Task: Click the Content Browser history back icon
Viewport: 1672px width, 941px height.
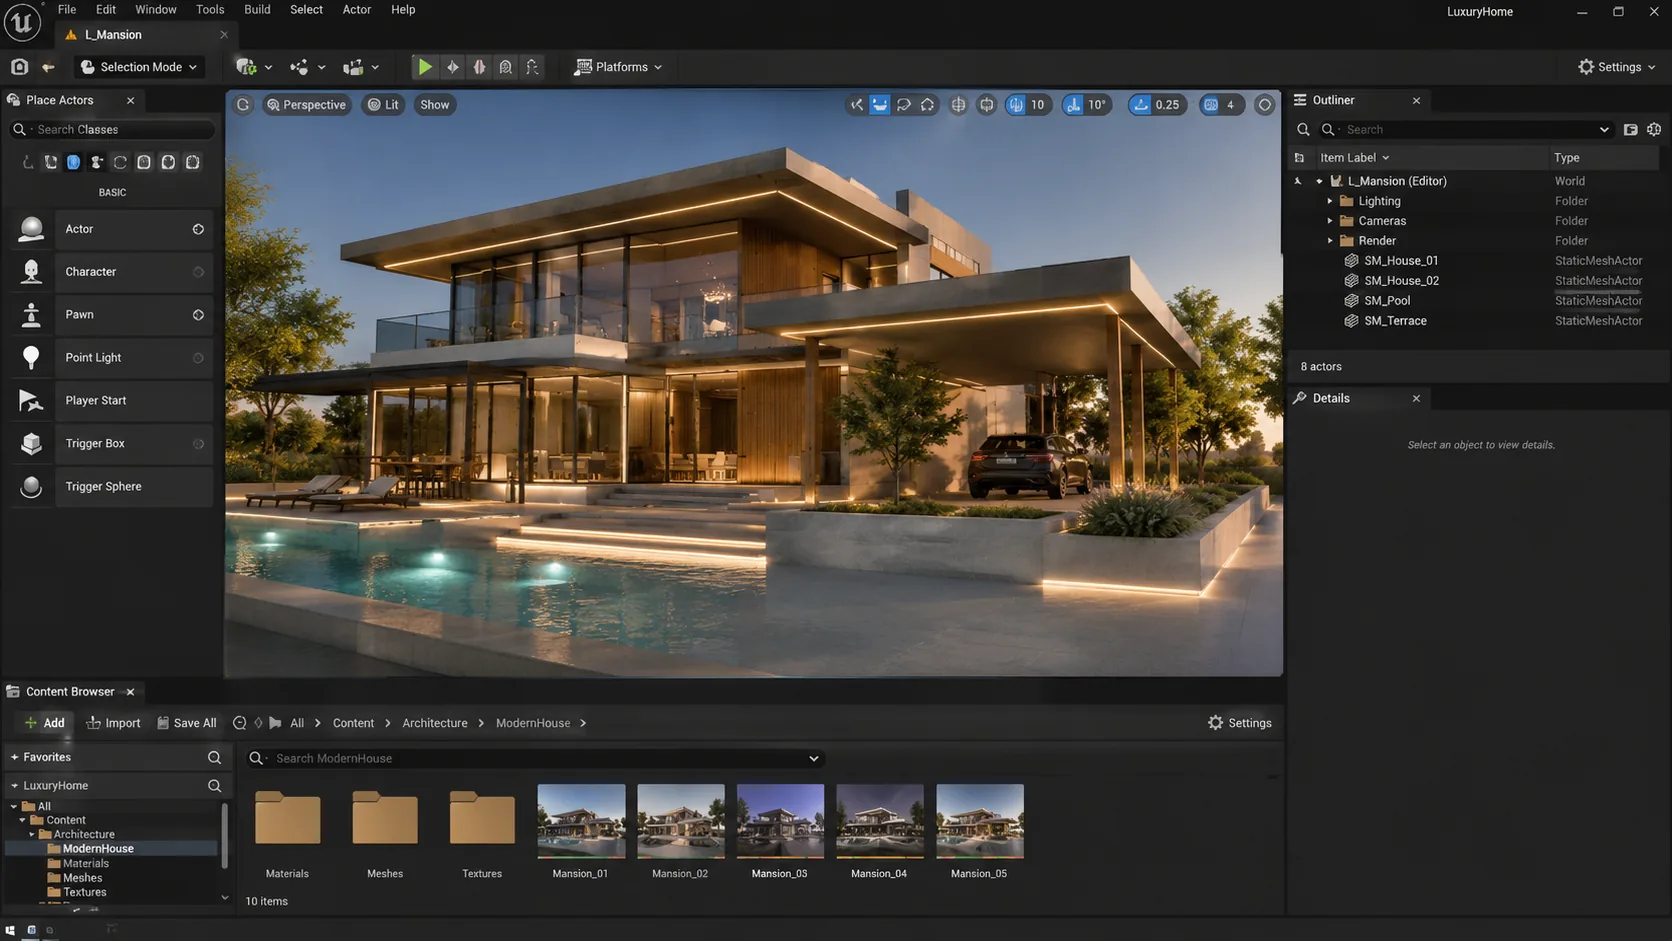Action: pyautogui.click(x=239, y=723)
